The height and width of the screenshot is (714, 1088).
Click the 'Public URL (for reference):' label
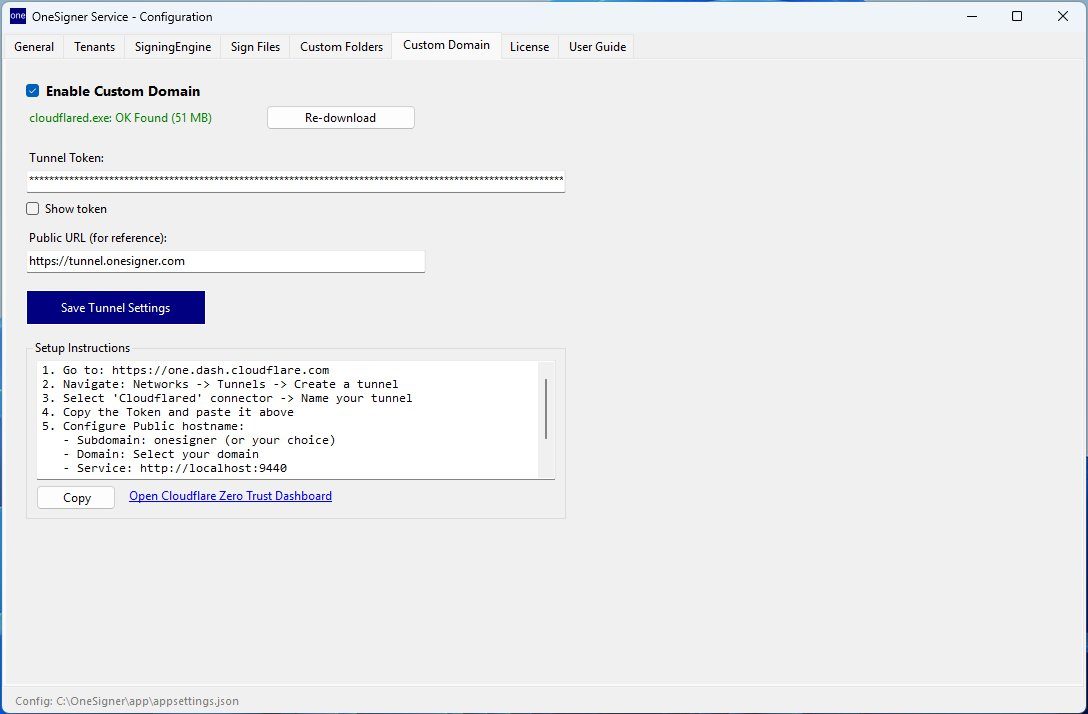click(x=98, y=238)
